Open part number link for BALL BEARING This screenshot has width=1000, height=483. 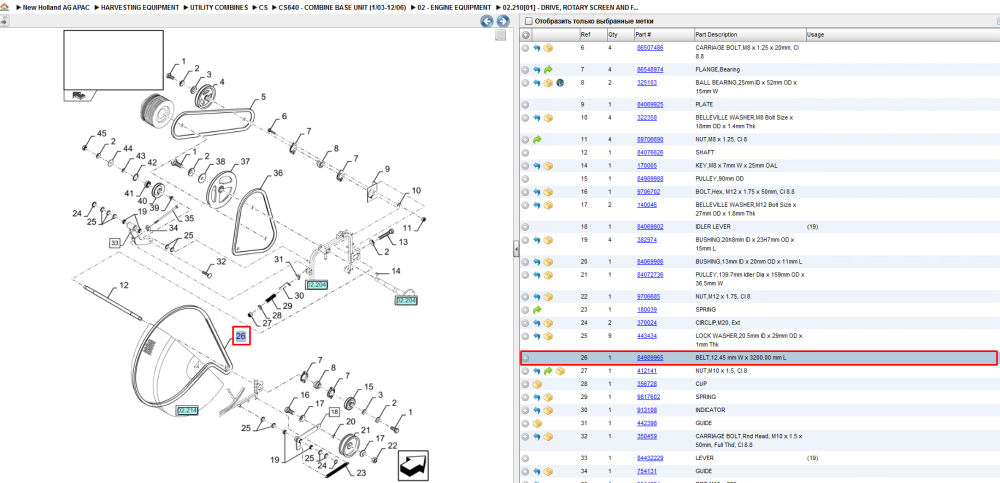647,82
